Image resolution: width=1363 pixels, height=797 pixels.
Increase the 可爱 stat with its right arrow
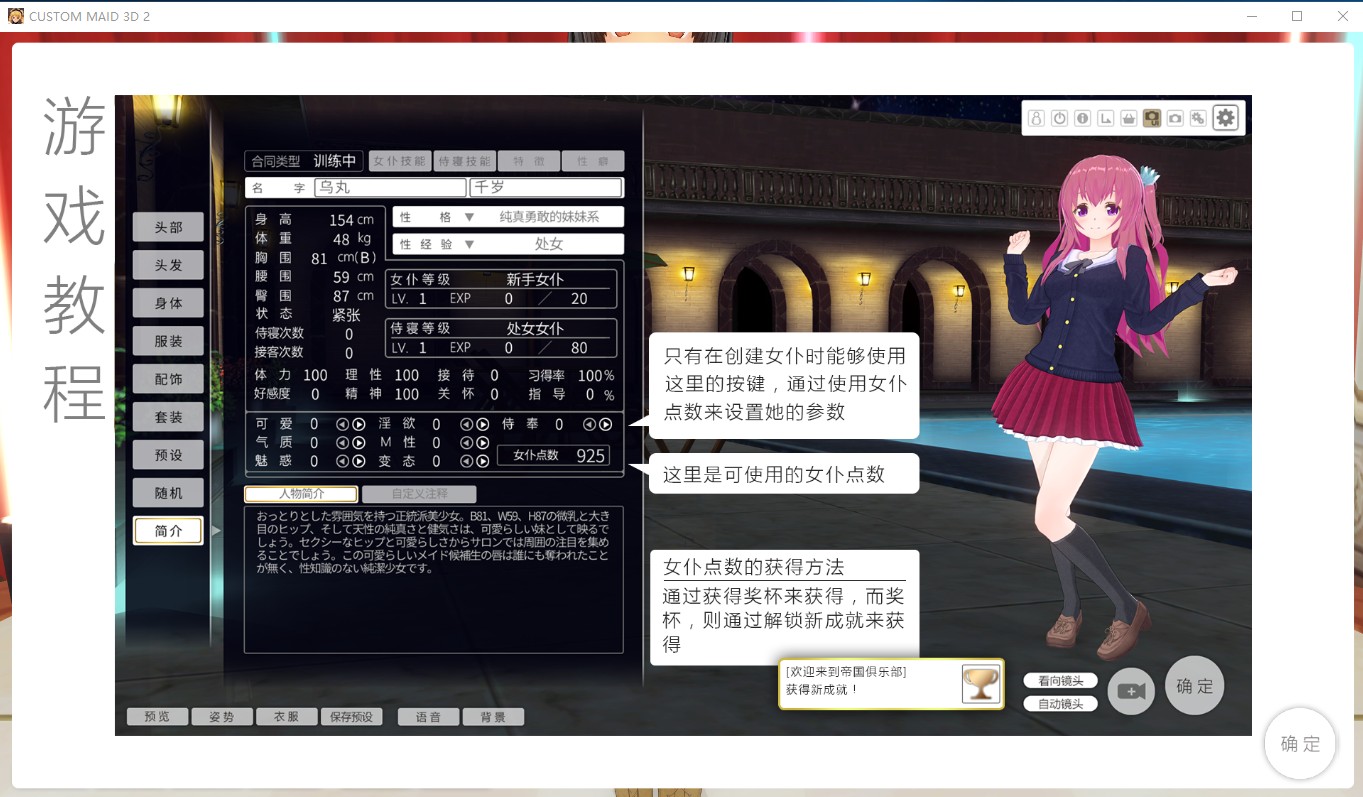(x=359, y=425)
